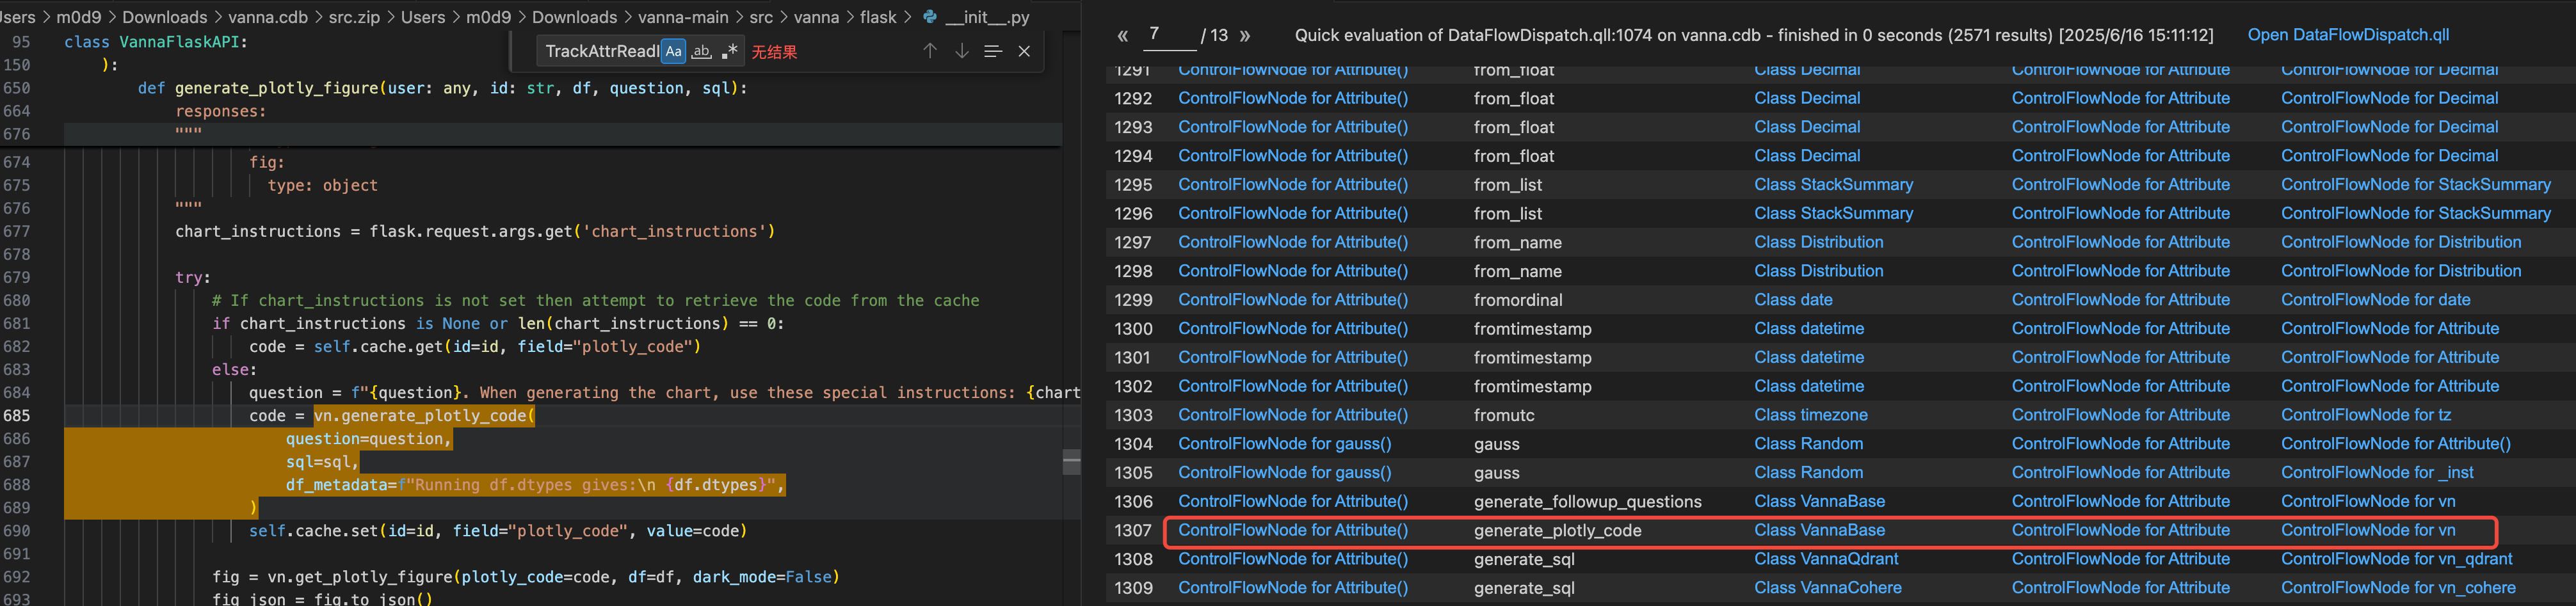
Task: Open ControlFlowNode for vn_cohere link
Action: [2398, 588]
